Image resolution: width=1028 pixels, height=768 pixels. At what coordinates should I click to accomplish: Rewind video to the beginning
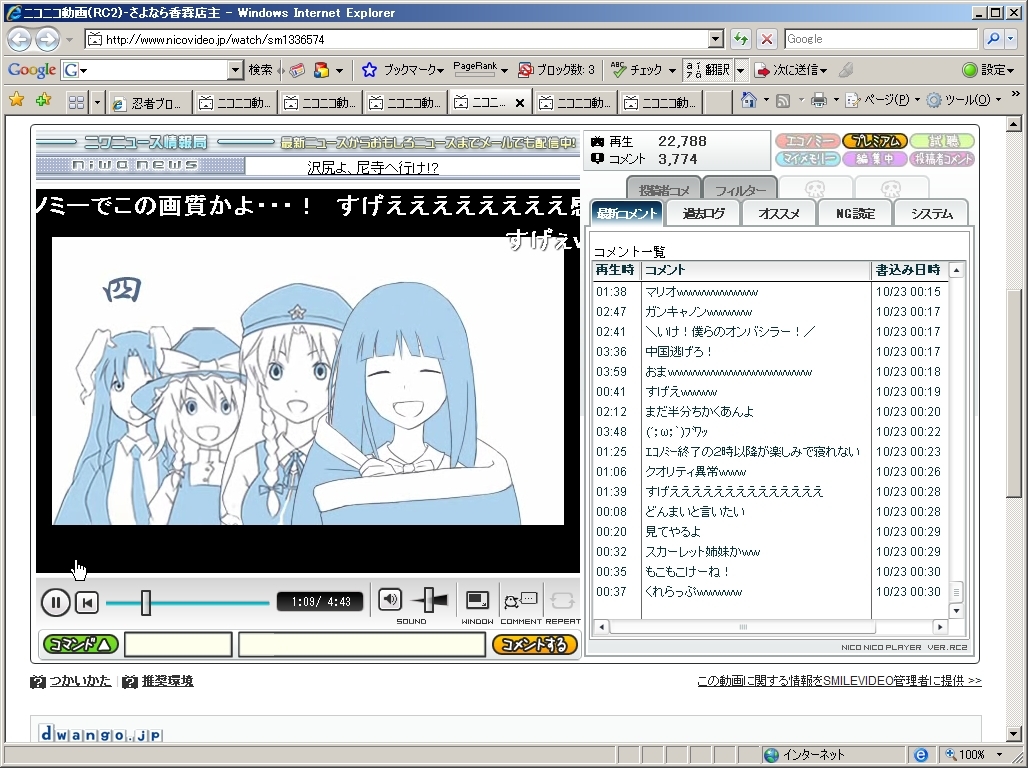87,602
